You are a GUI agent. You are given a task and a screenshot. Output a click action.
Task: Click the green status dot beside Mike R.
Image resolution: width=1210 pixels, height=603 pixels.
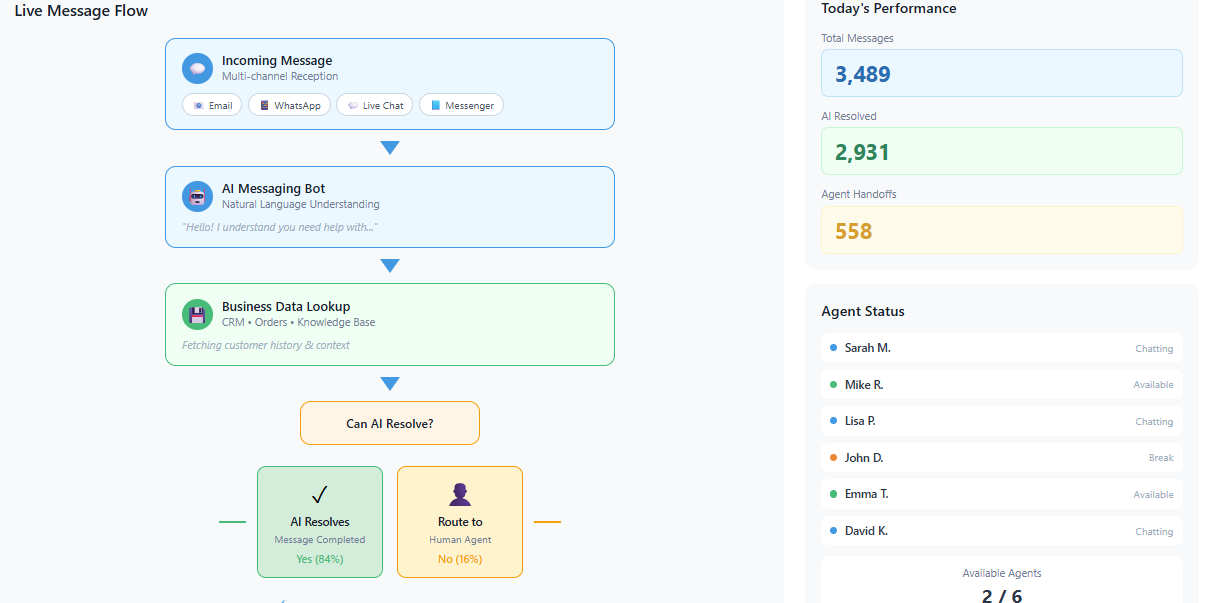pyautogui.click(x=833, y=384)
